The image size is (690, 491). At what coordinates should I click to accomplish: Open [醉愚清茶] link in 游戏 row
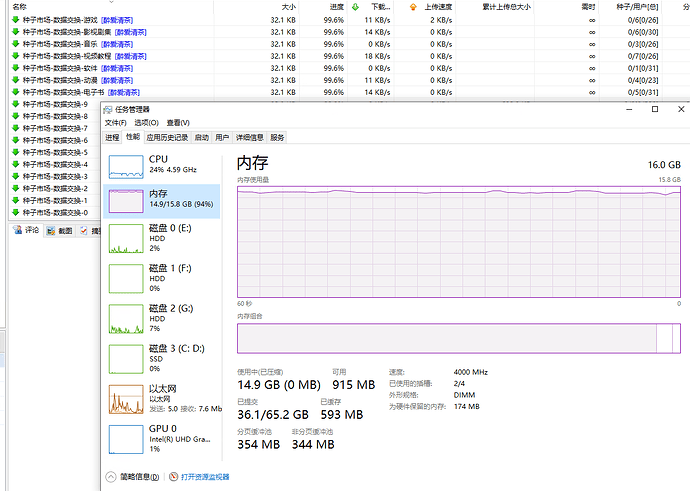117,20
